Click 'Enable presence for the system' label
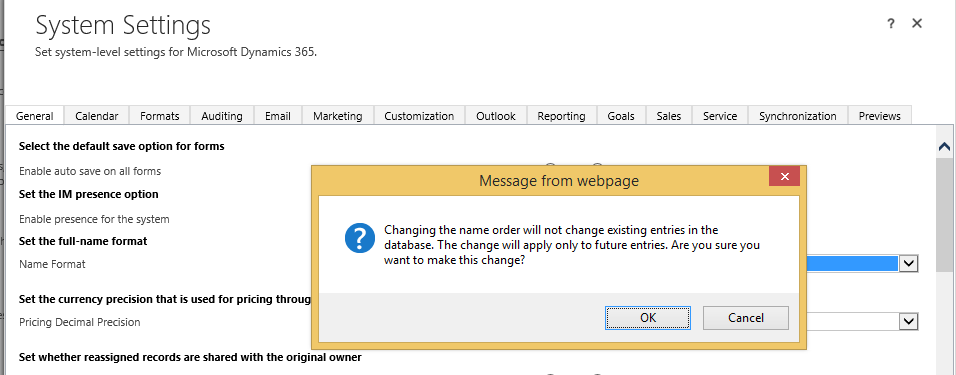 (x=94, y=219)
